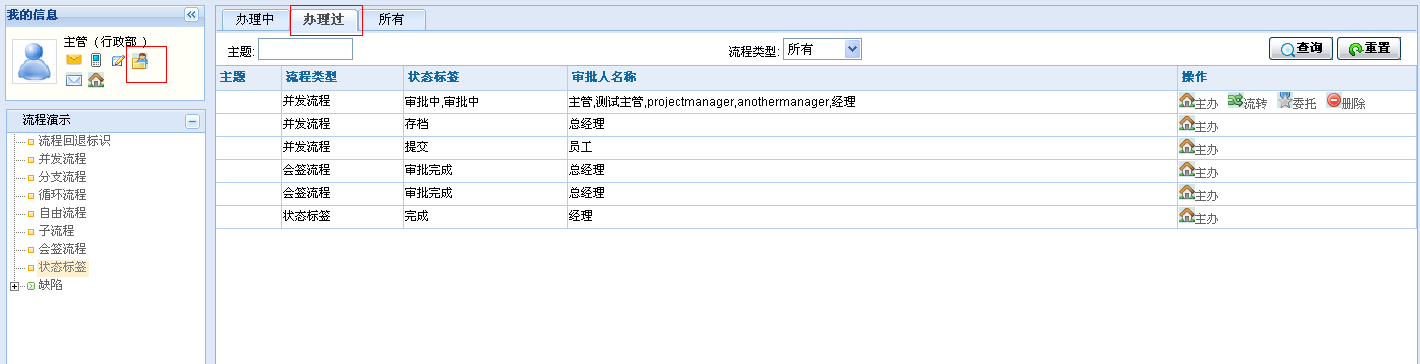Click the 流程类型 column header
This screenshot has width=1420, height=364.
342,77
